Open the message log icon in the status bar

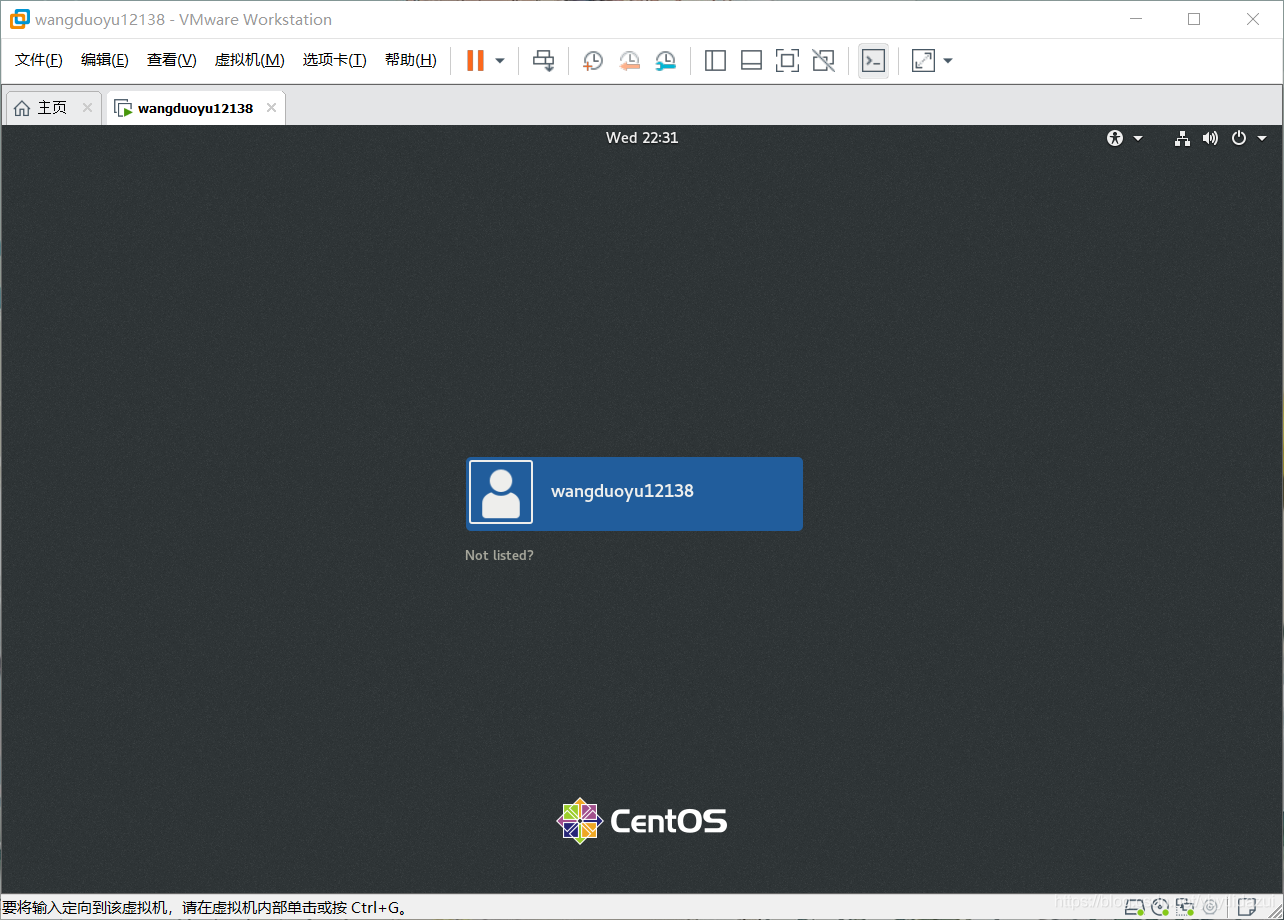pos(1247,907)
